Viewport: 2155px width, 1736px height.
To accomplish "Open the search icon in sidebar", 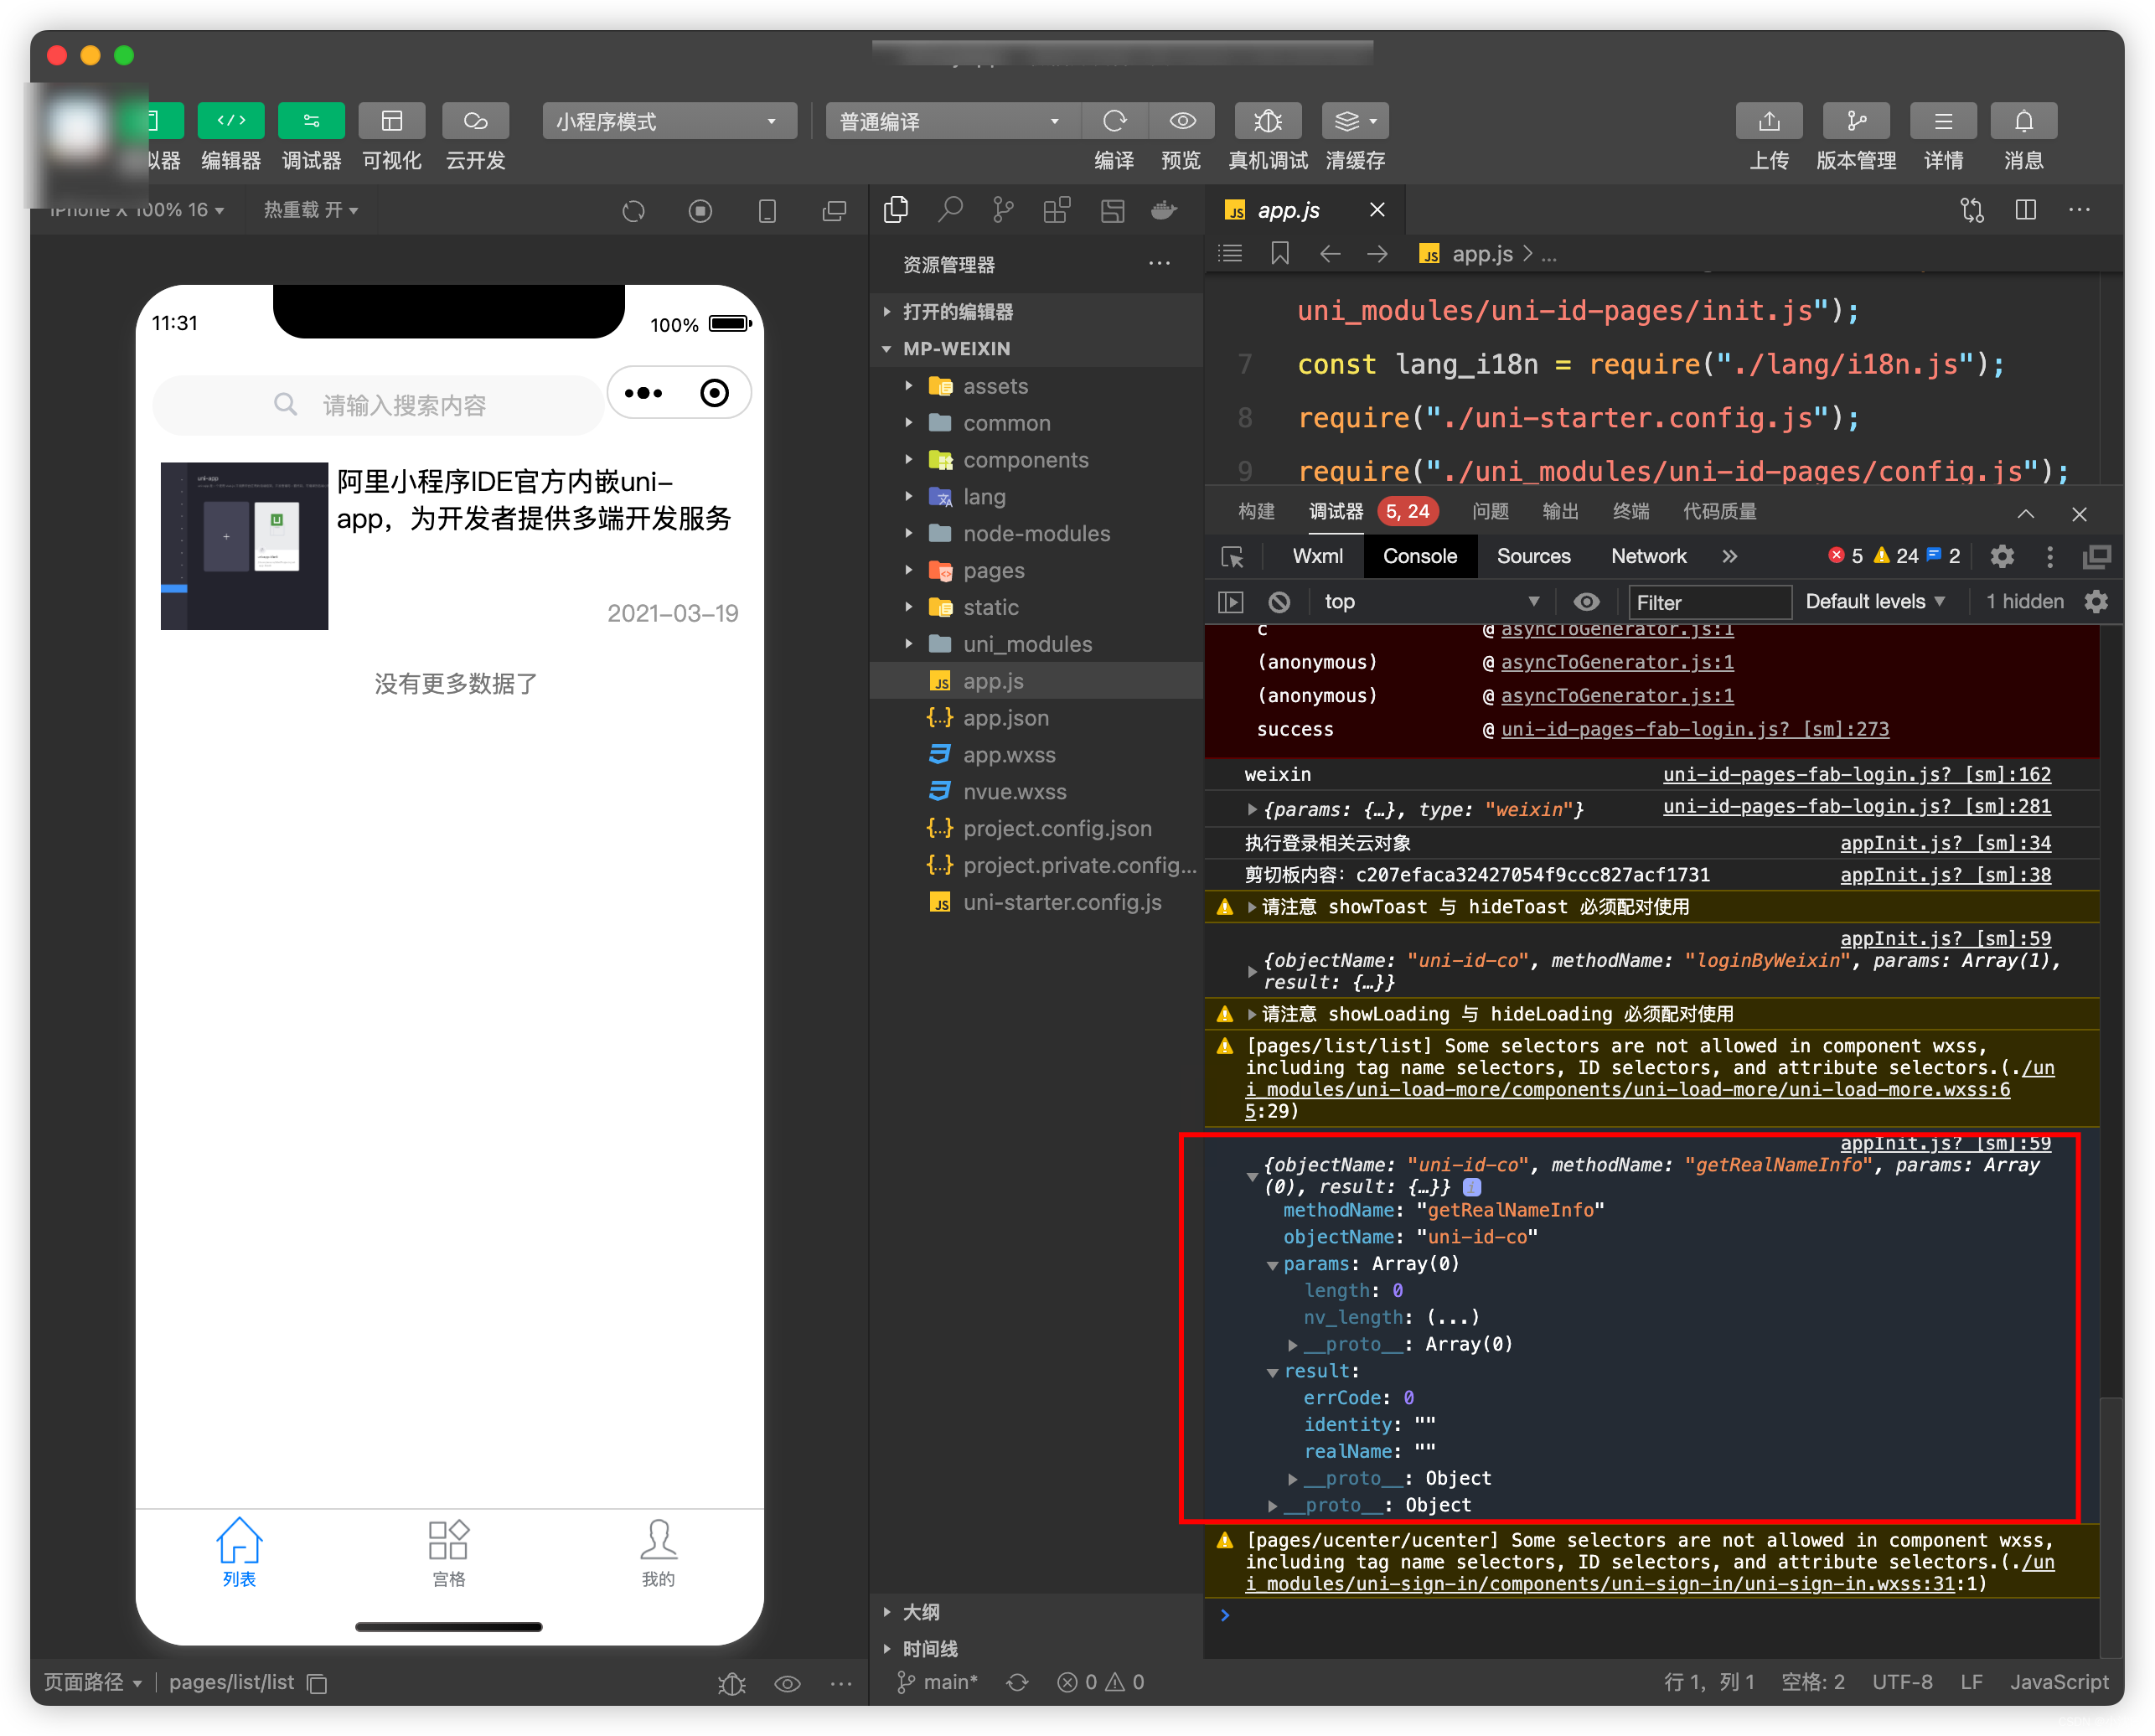I will point(949,210).
